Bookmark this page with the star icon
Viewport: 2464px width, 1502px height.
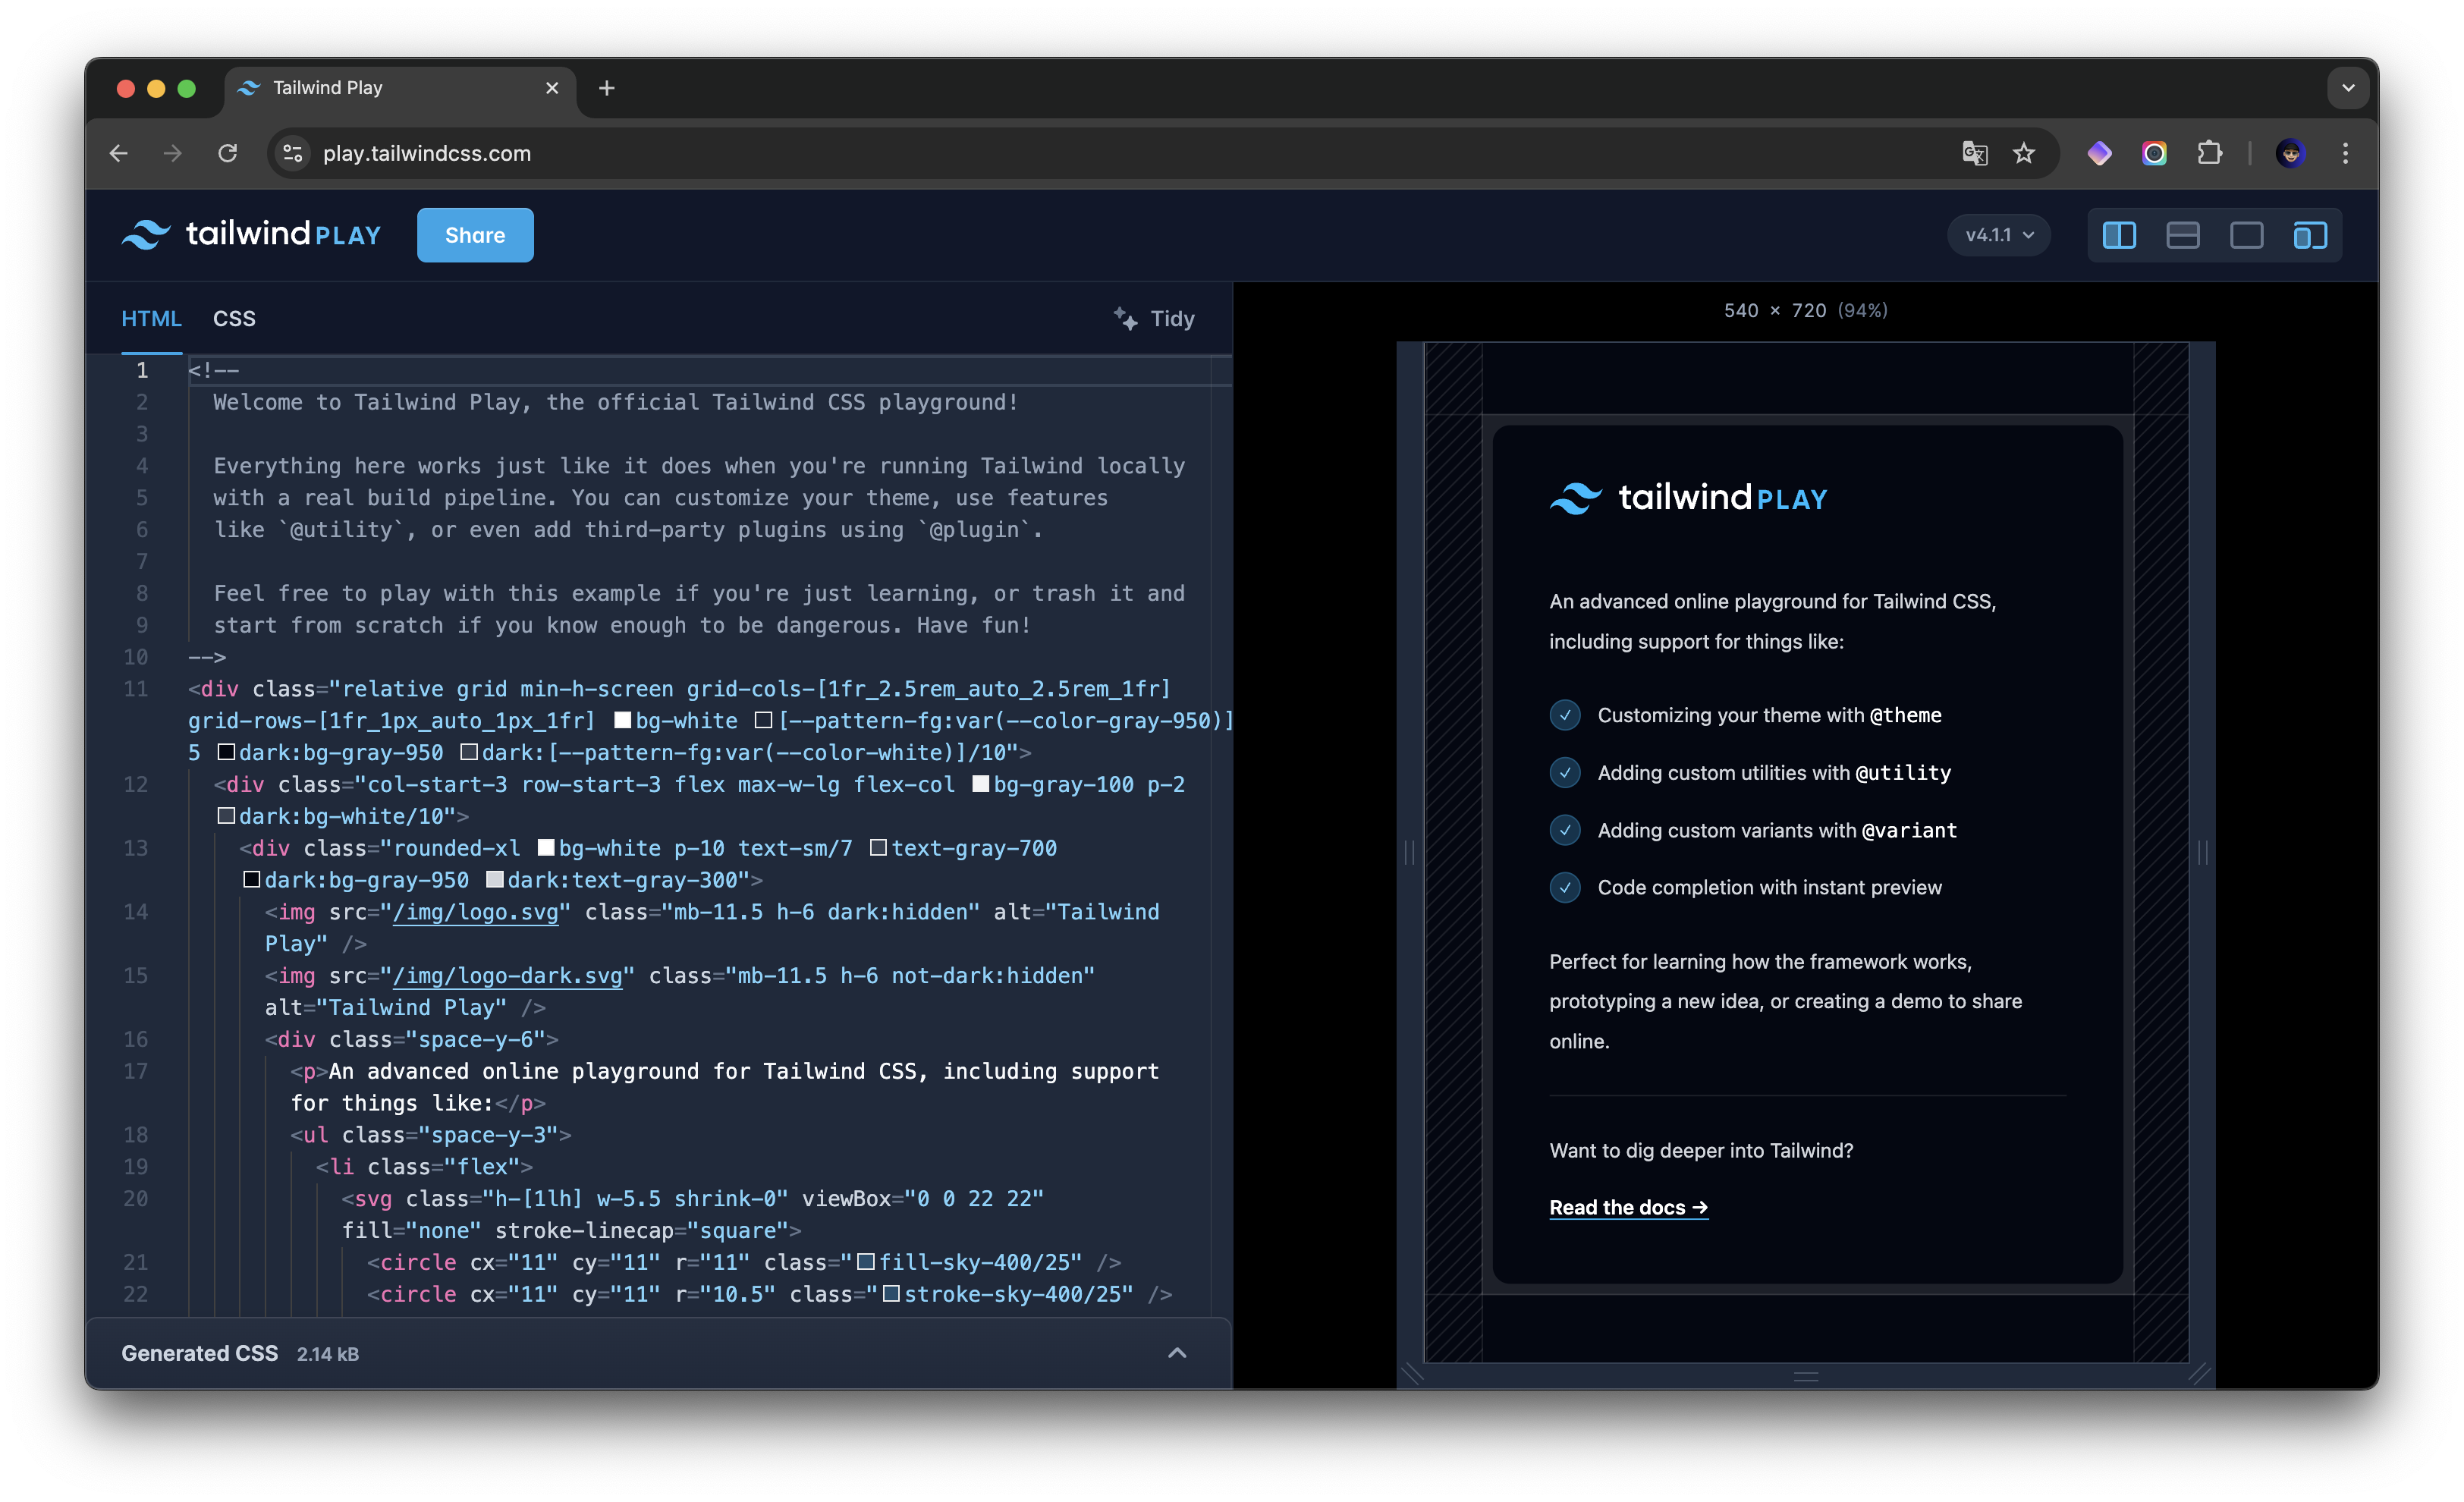(x=2024, y=153)
